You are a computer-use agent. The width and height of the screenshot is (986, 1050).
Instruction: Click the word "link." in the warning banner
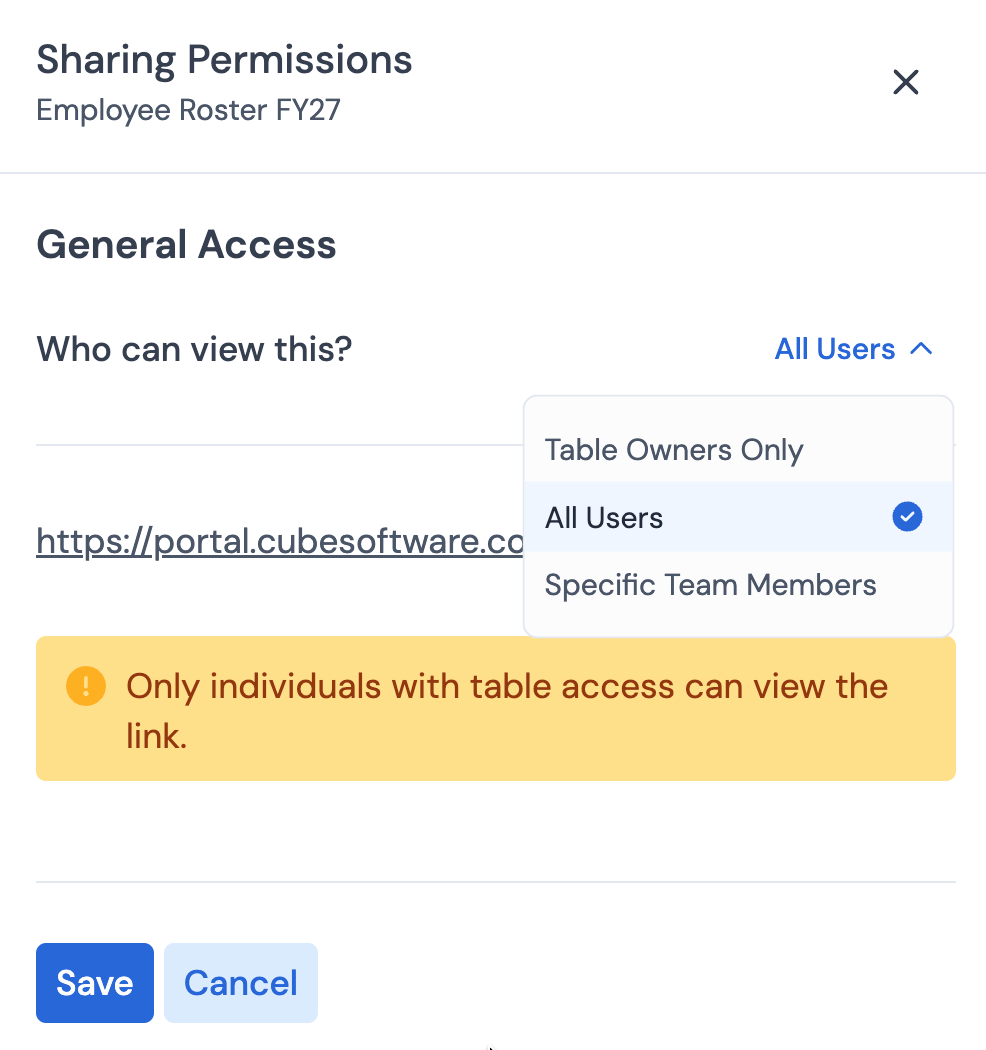click(x=156, y=737)
